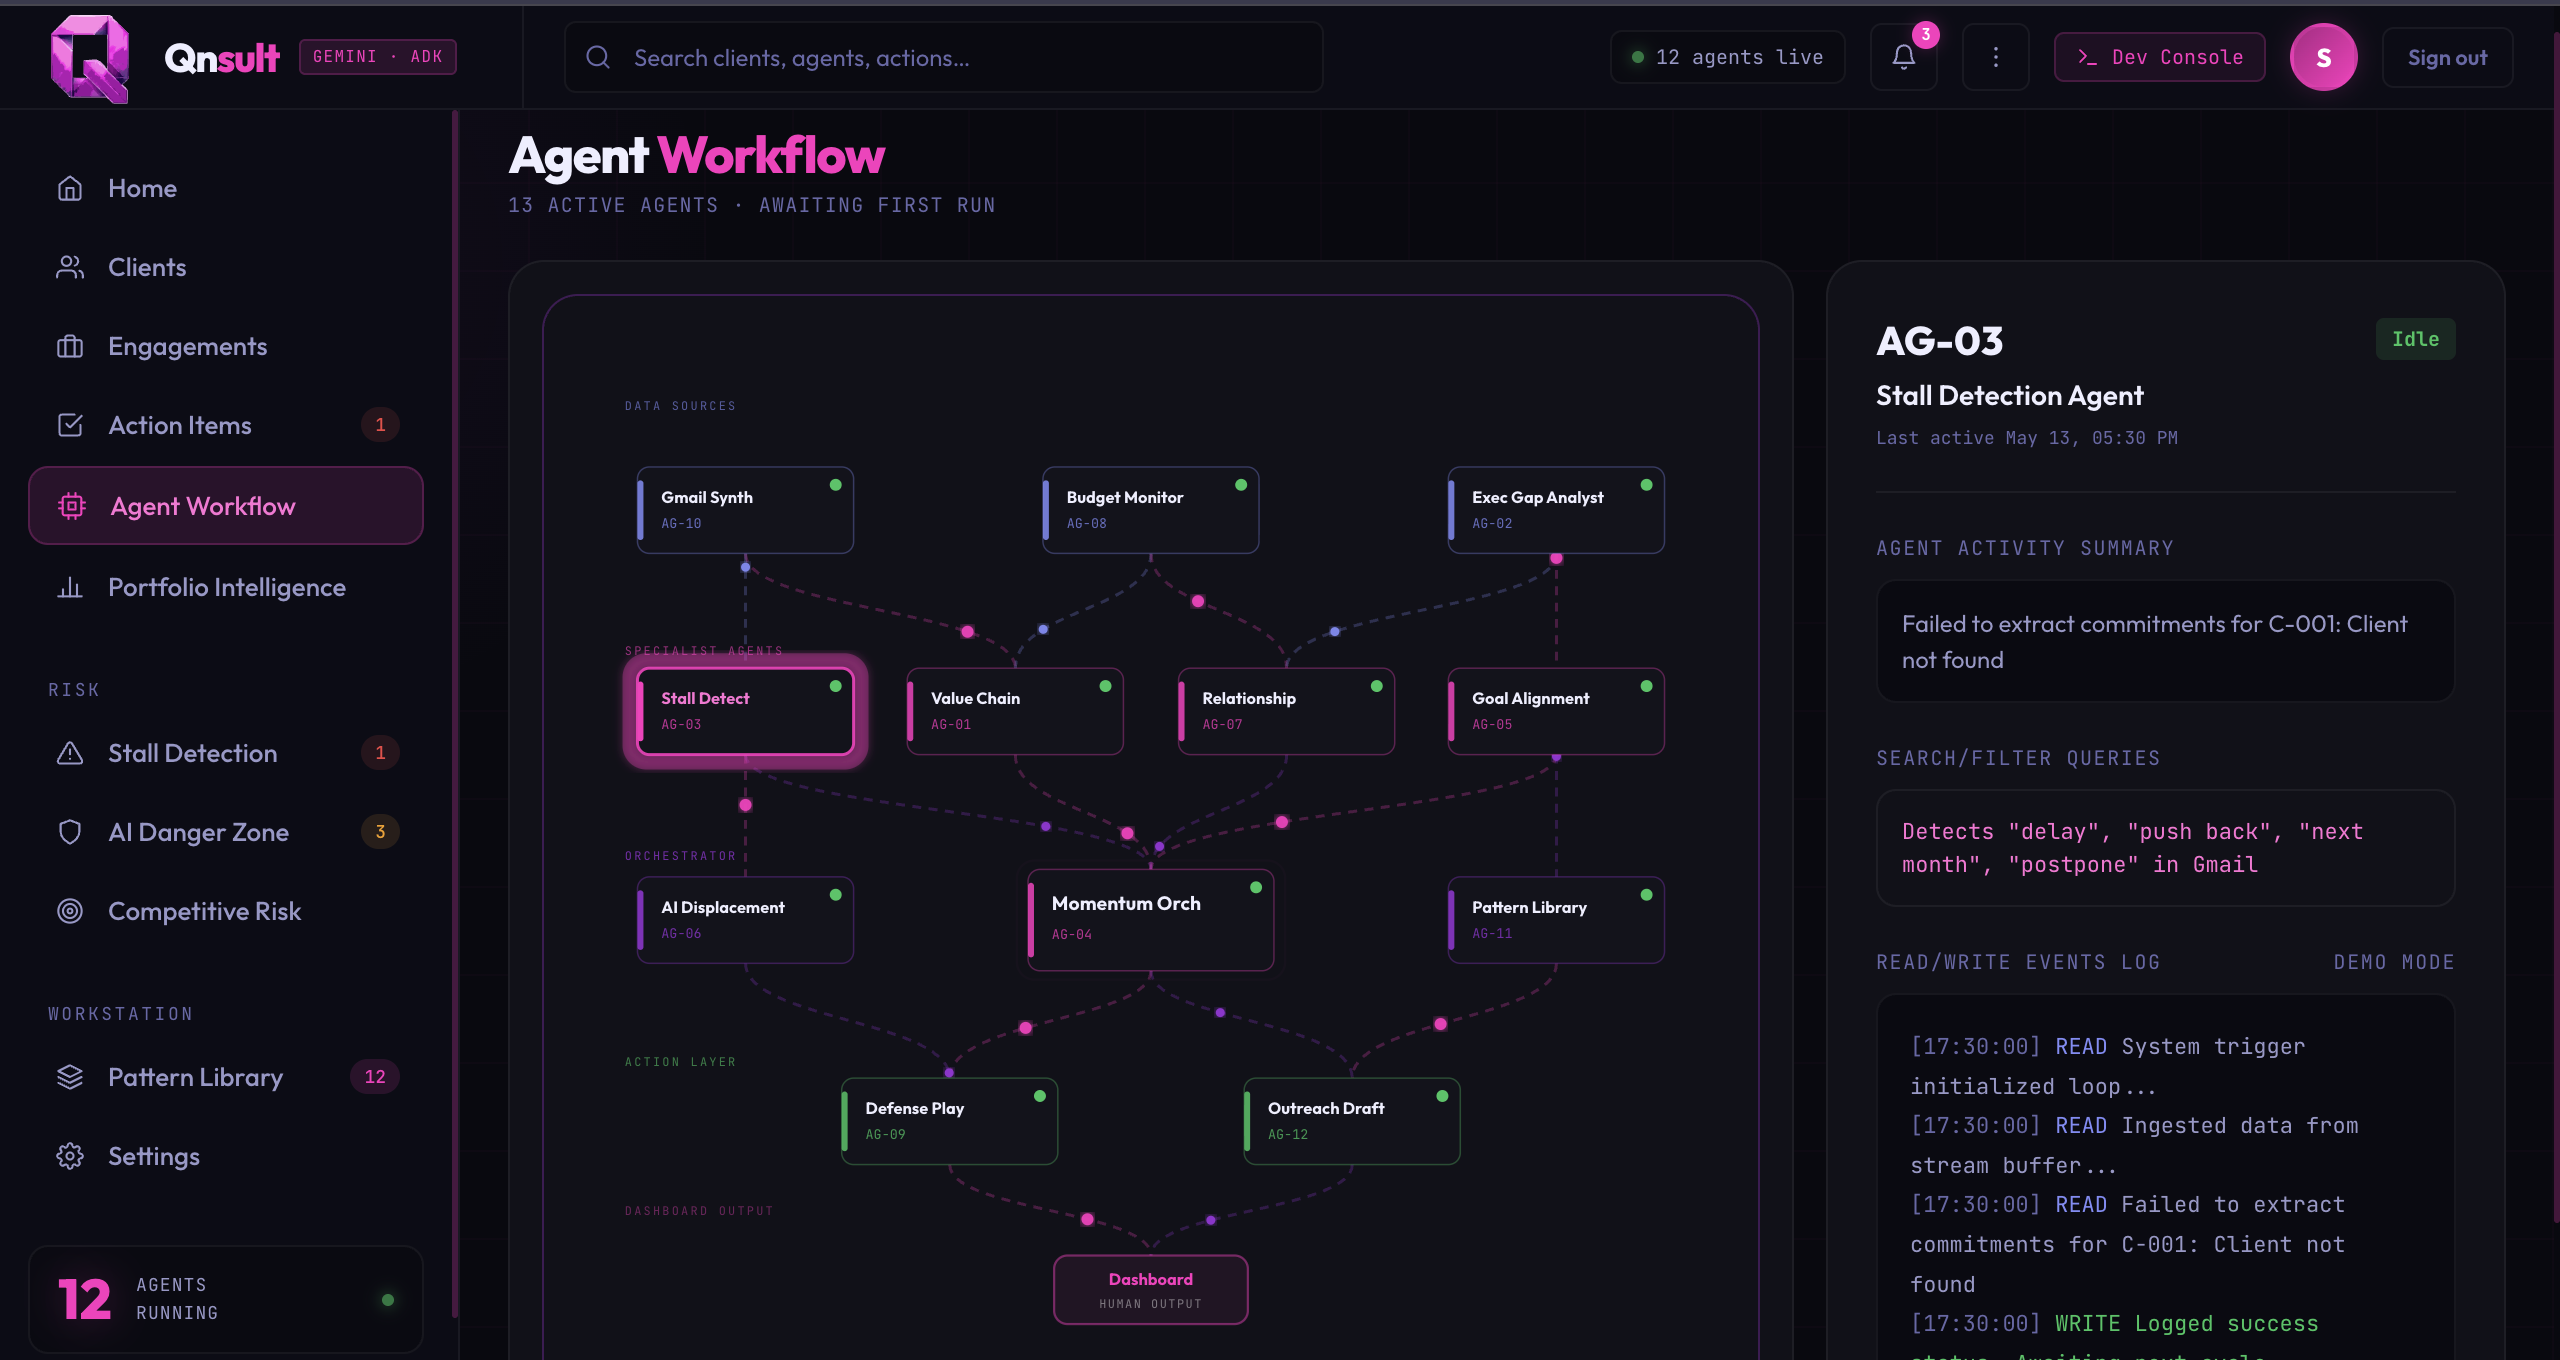
Task: Select the Gmail Synth AG-10 node
Action: point(745,510)
